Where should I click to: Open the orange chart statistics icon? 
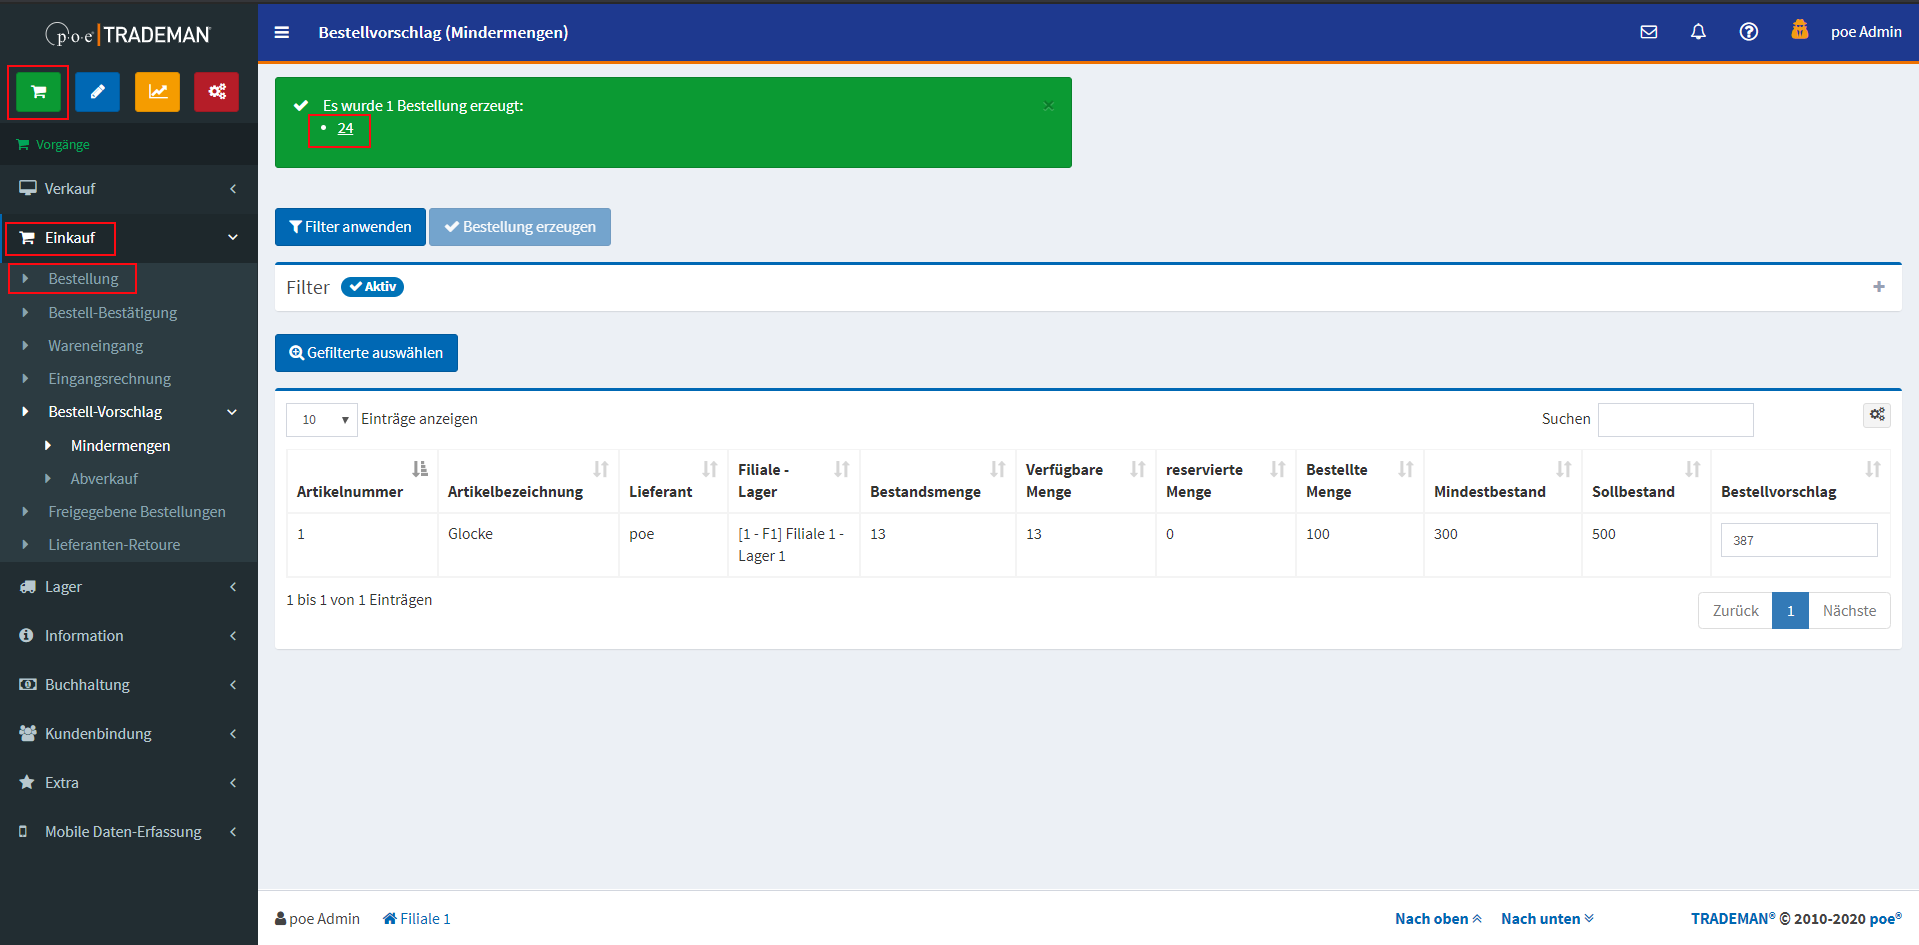(157, 92)
